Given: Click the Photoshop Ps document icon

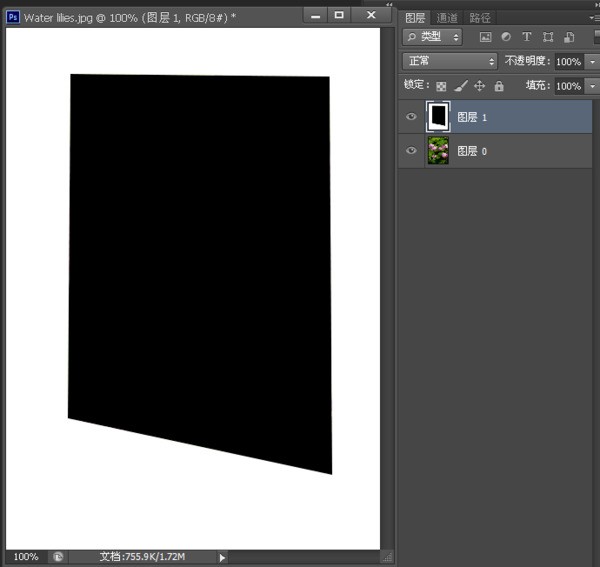Looking at the screenshot, I should pyautogui.click(x=13, y=17).
